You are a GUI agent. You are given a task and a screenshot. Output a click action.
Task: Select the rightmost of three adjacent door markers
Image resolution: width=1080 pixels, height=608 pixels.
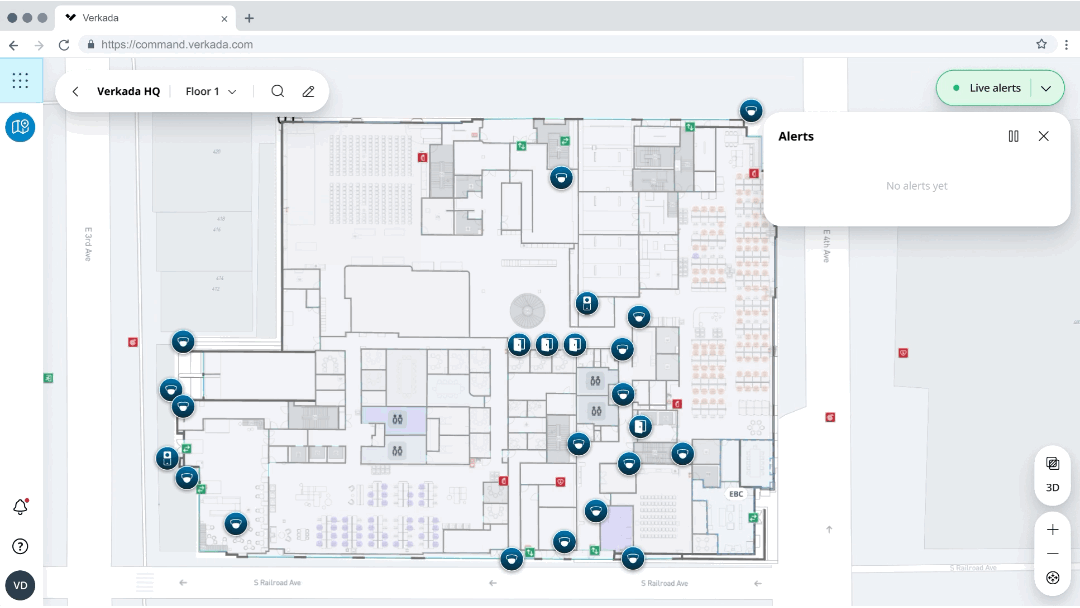575,344
